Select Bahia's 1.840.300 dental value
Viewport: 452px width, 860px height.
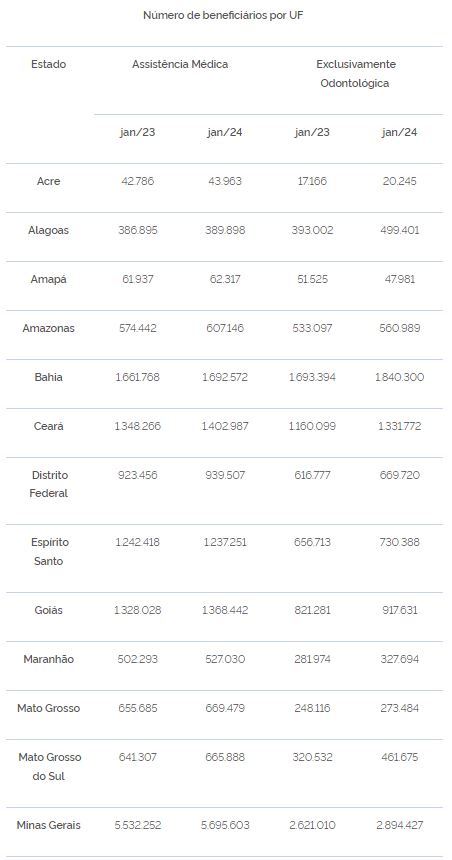tap(399, 377)
